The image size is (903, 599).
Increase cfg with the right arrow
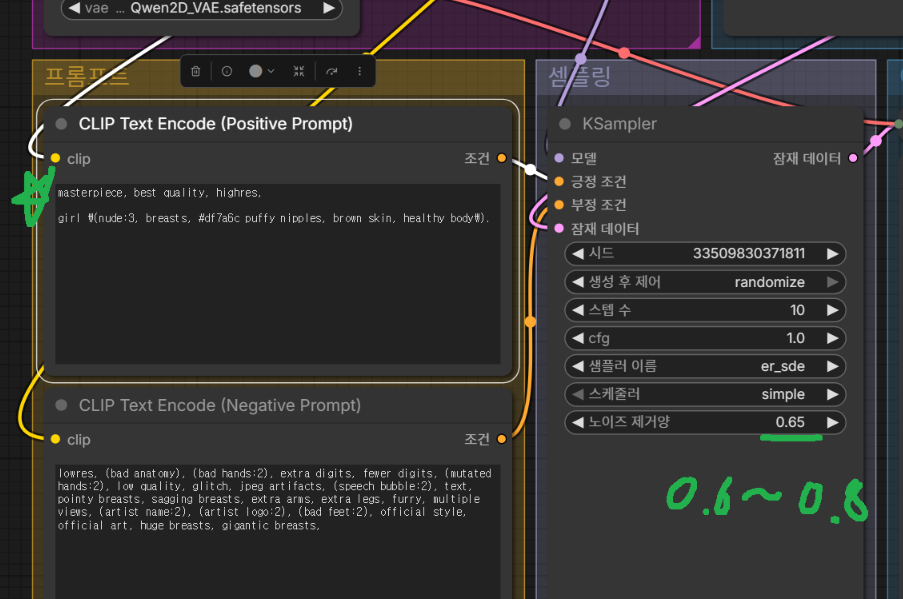click(x=832, y=338)
